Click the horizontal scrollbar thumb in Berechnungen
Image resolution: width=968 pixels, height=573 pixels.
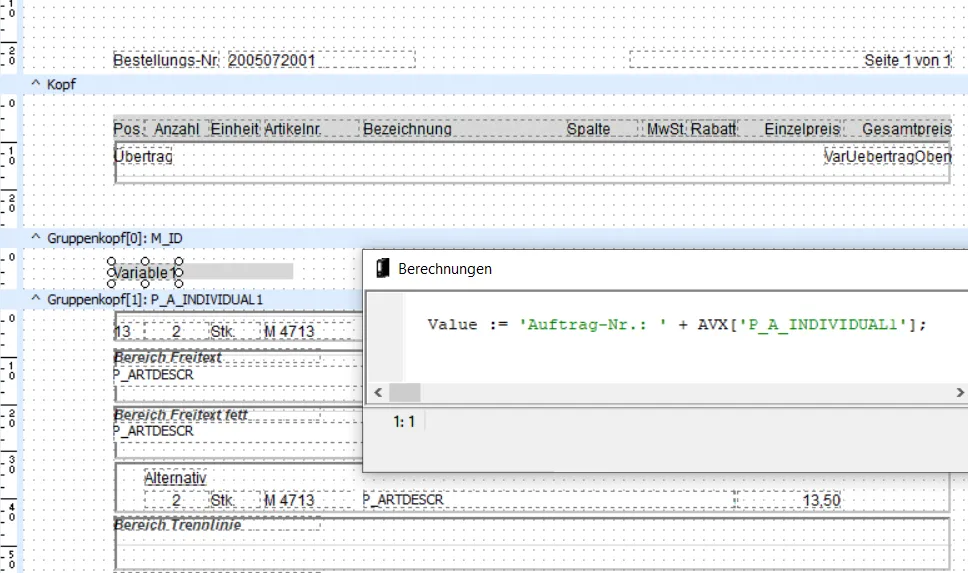tap(404, 392)
